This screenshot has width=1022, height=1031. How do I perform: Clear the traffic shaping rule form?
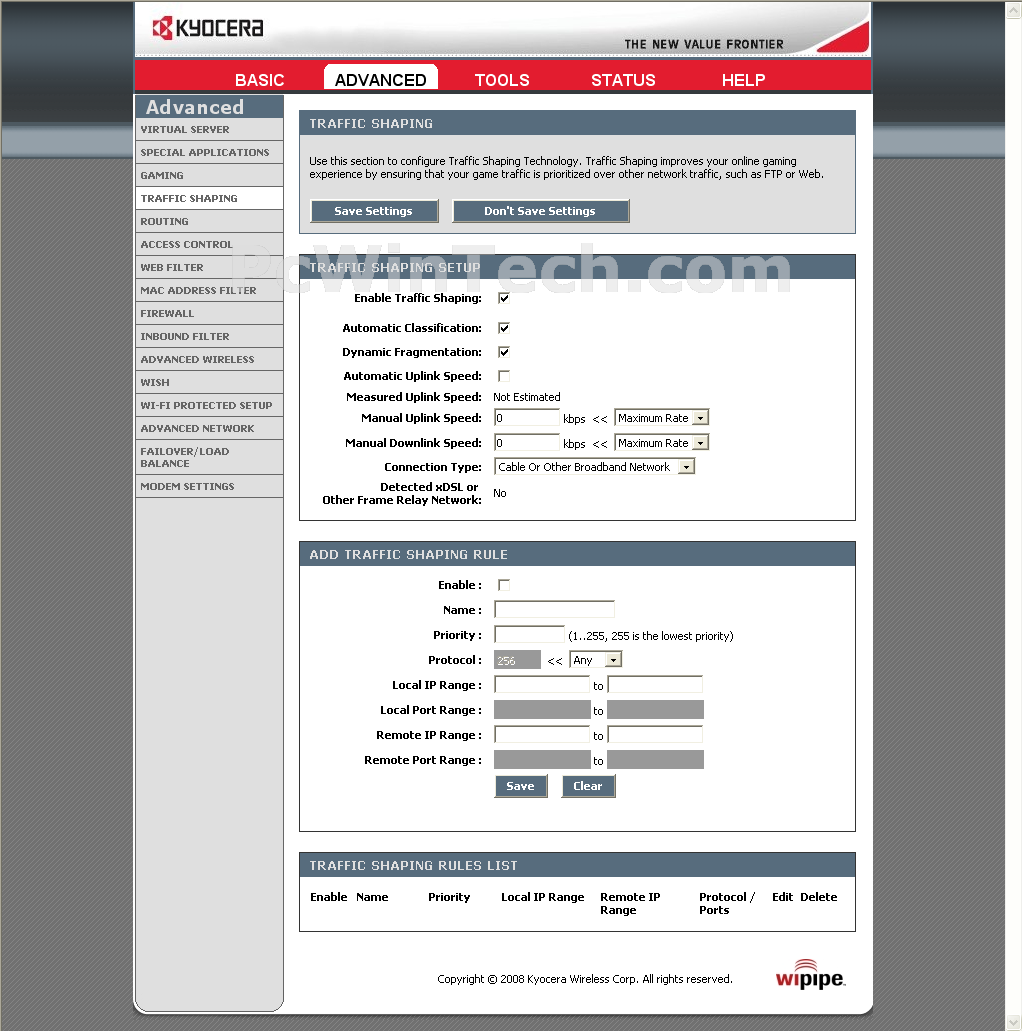(588, 786)
